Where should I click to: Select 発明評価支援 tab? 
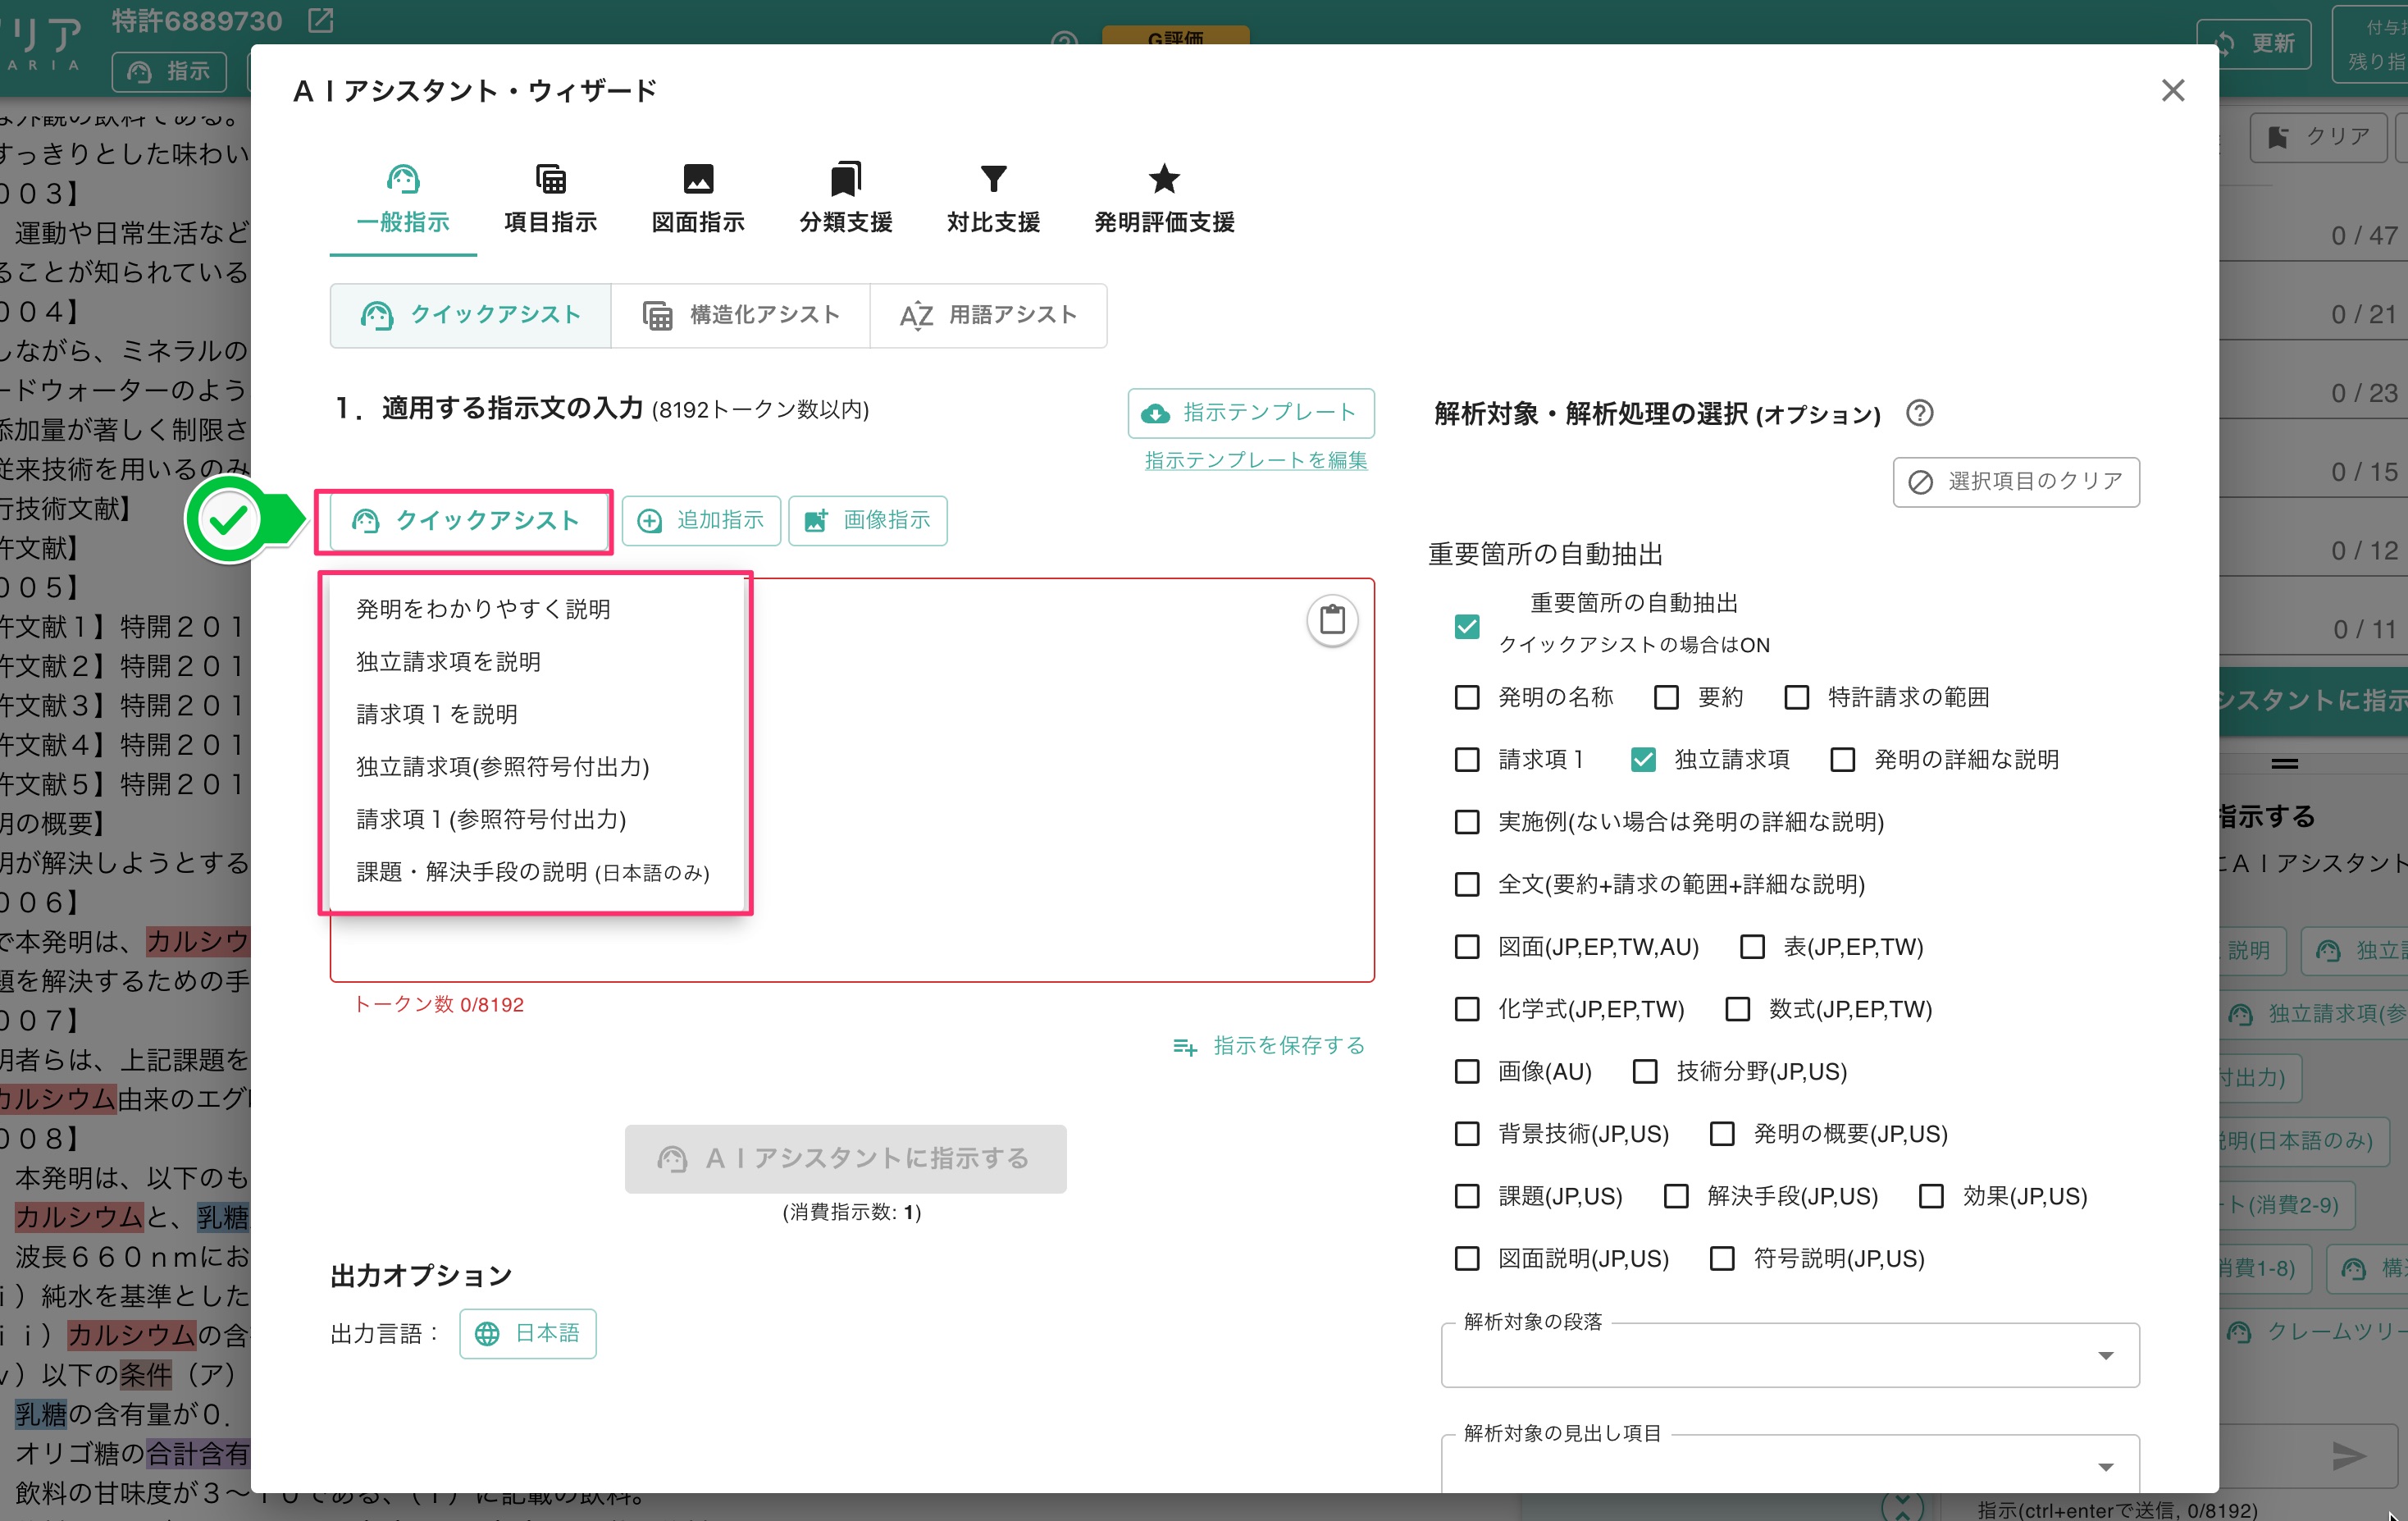coord(1164,200)
